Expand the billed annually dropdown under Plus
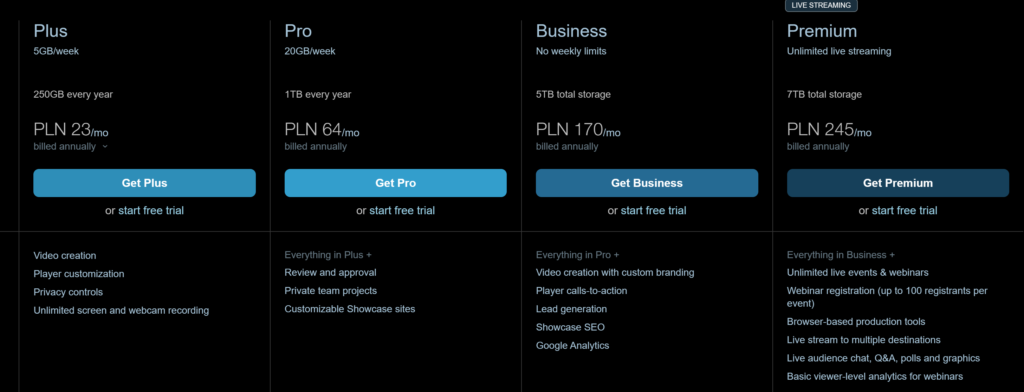1024x392 pixels. (x=71, y=146)
